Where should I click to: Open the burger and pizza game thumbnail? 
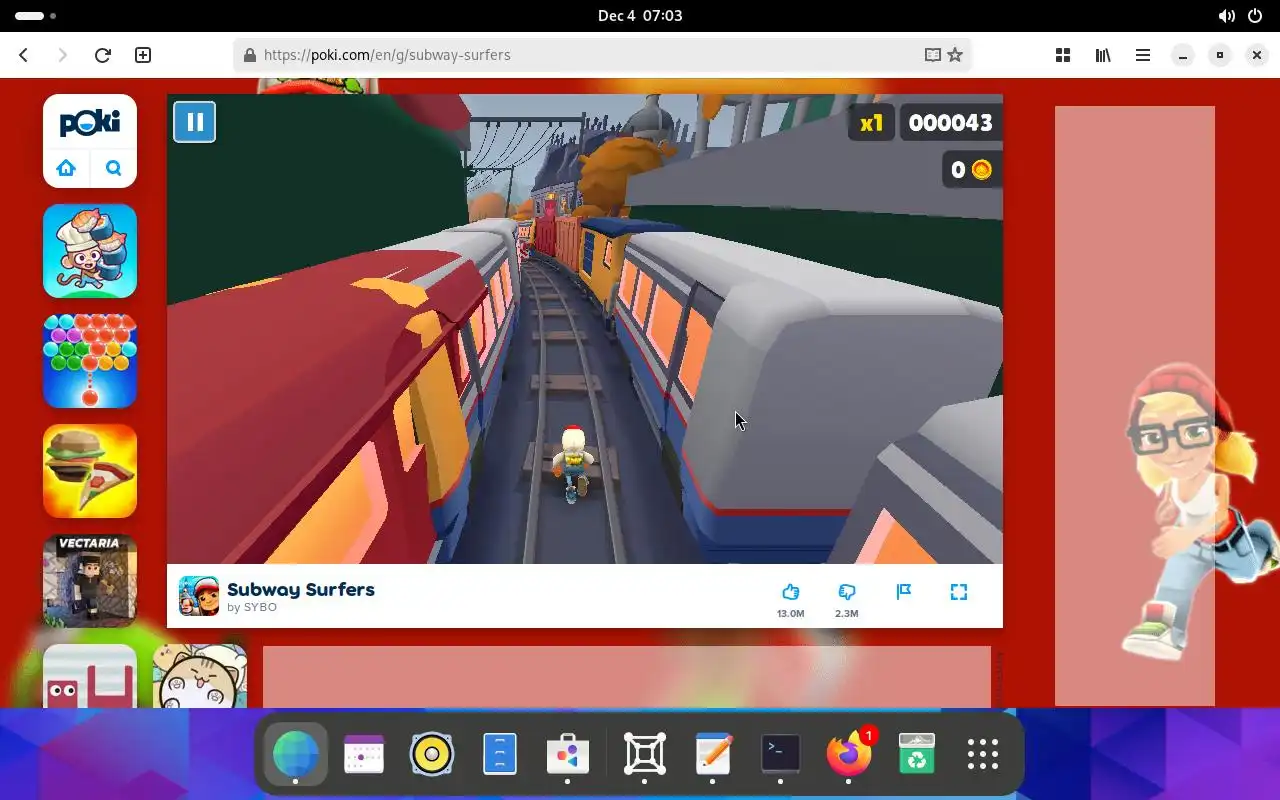pyautogui.click(x=90, y=471)
